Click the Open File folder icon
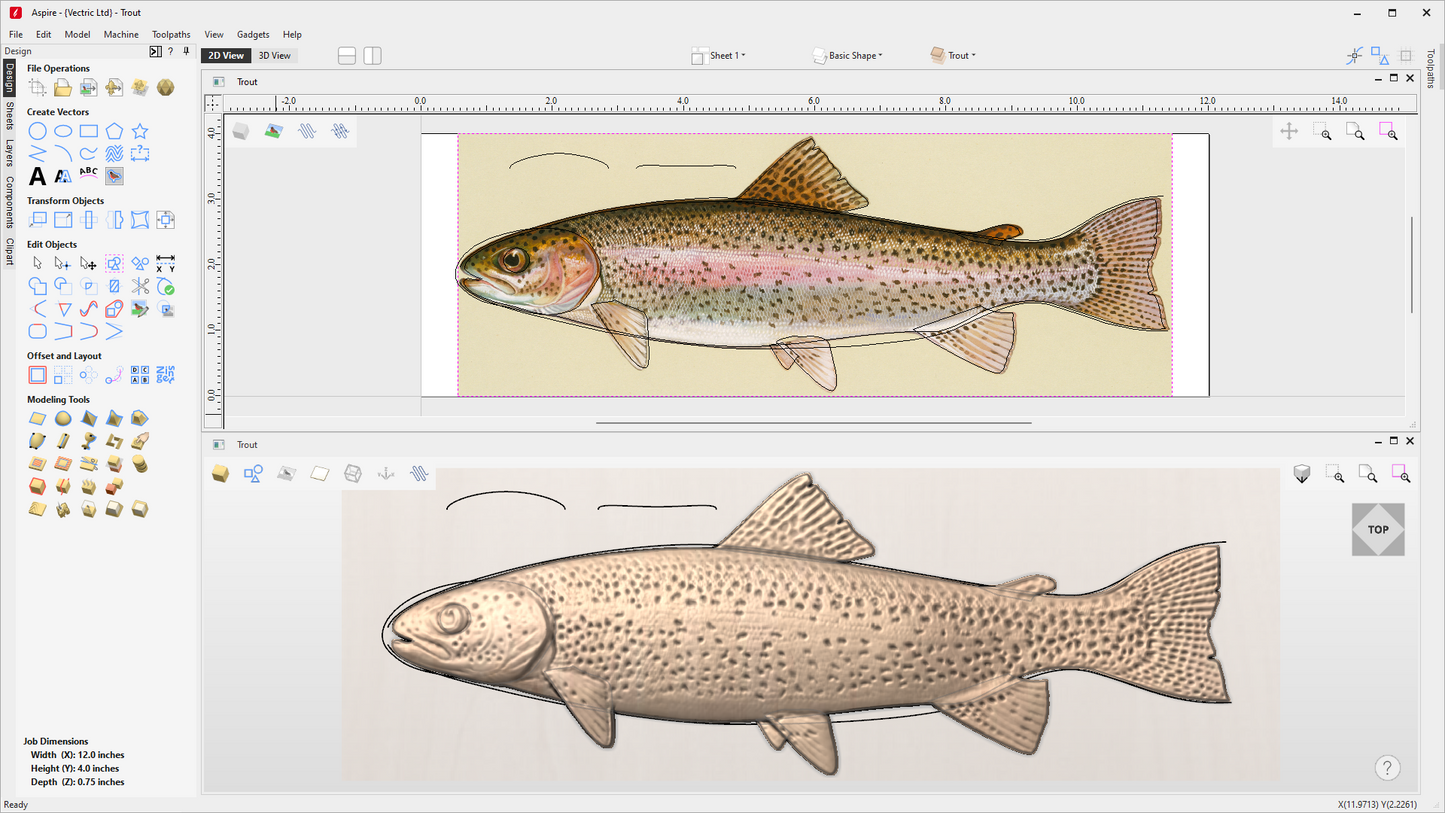Screen dimensions: 1445x813 click(63, 88)
